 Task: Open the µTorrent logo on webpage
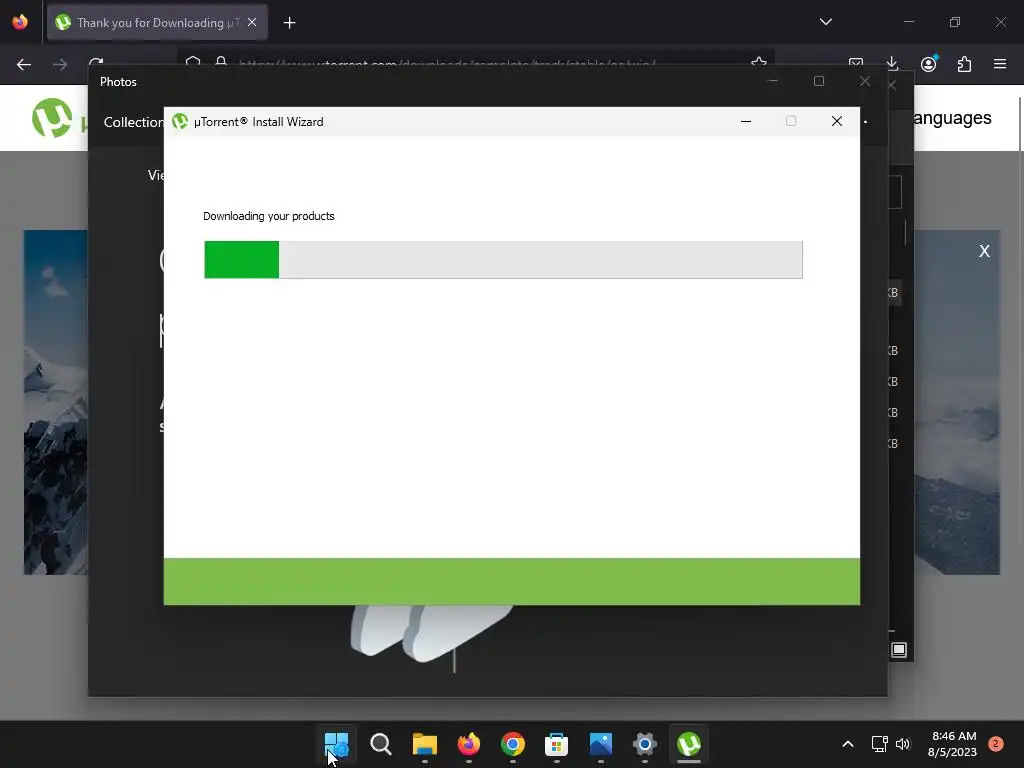52,118
